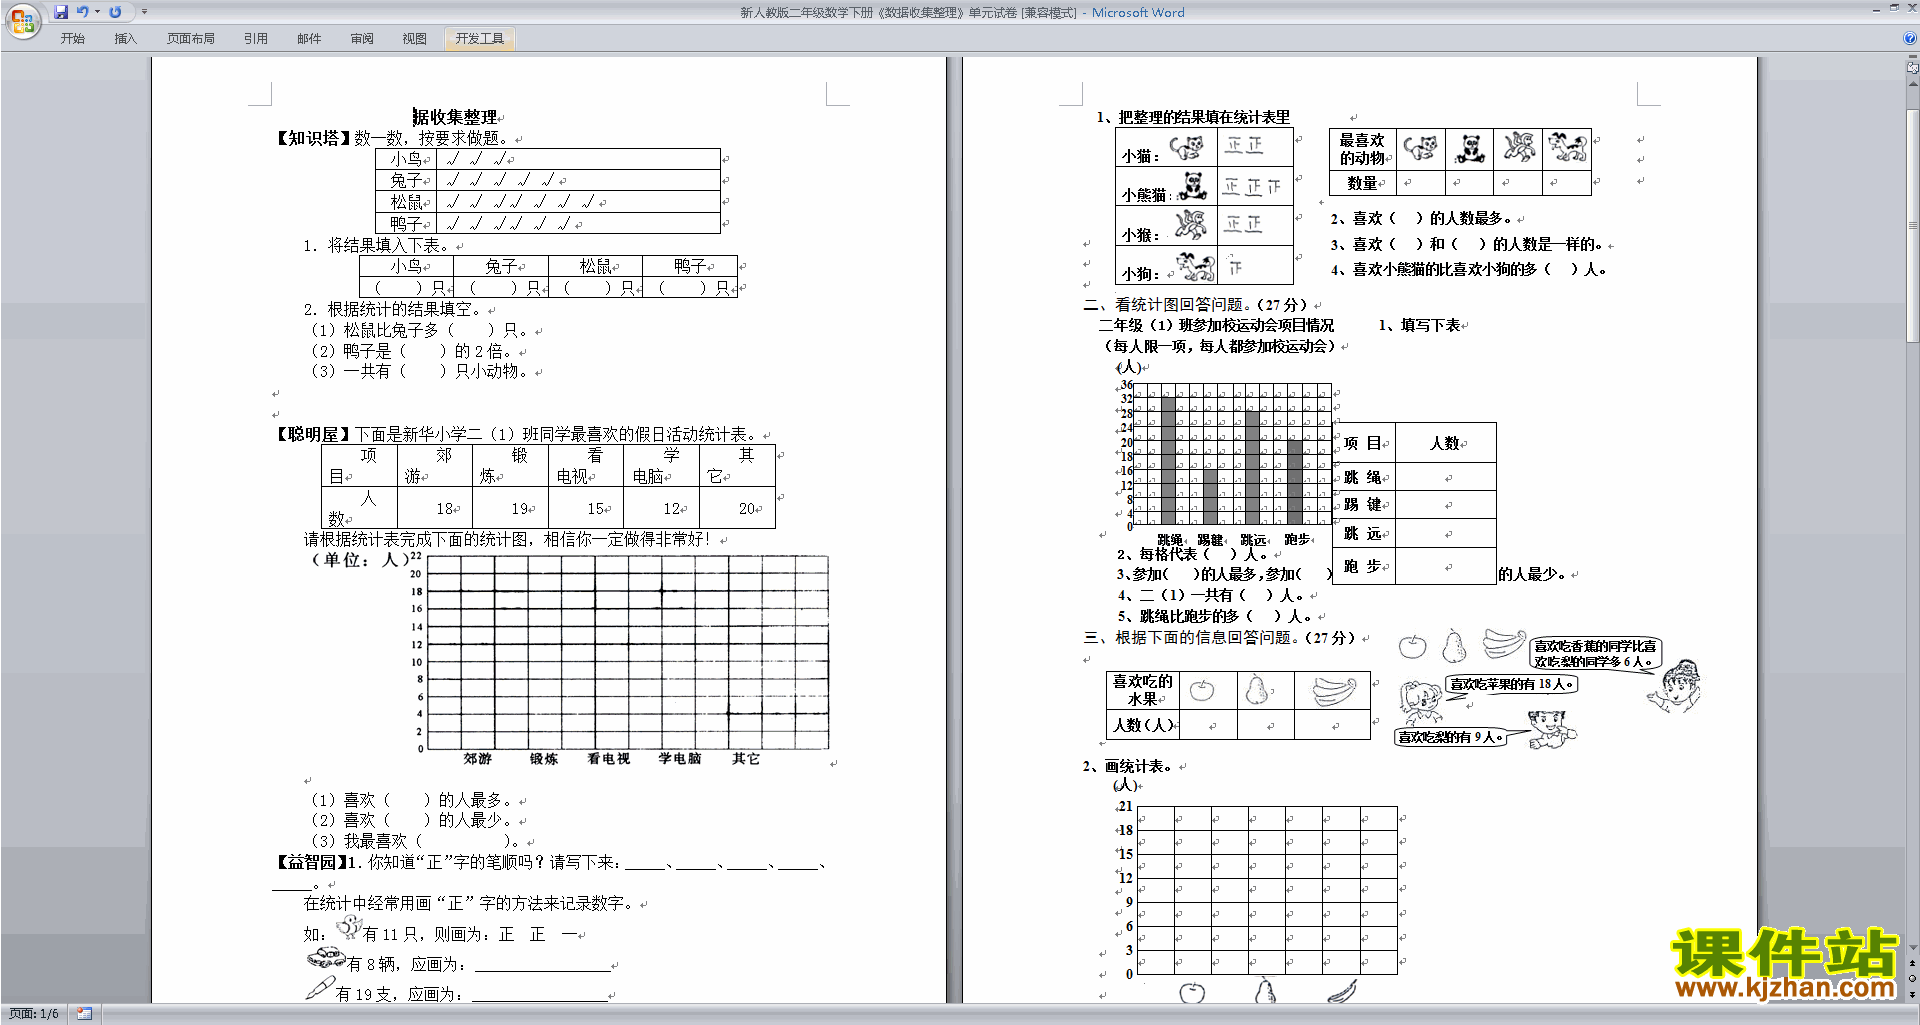Click the Undo arrow icon

point(83,12)
